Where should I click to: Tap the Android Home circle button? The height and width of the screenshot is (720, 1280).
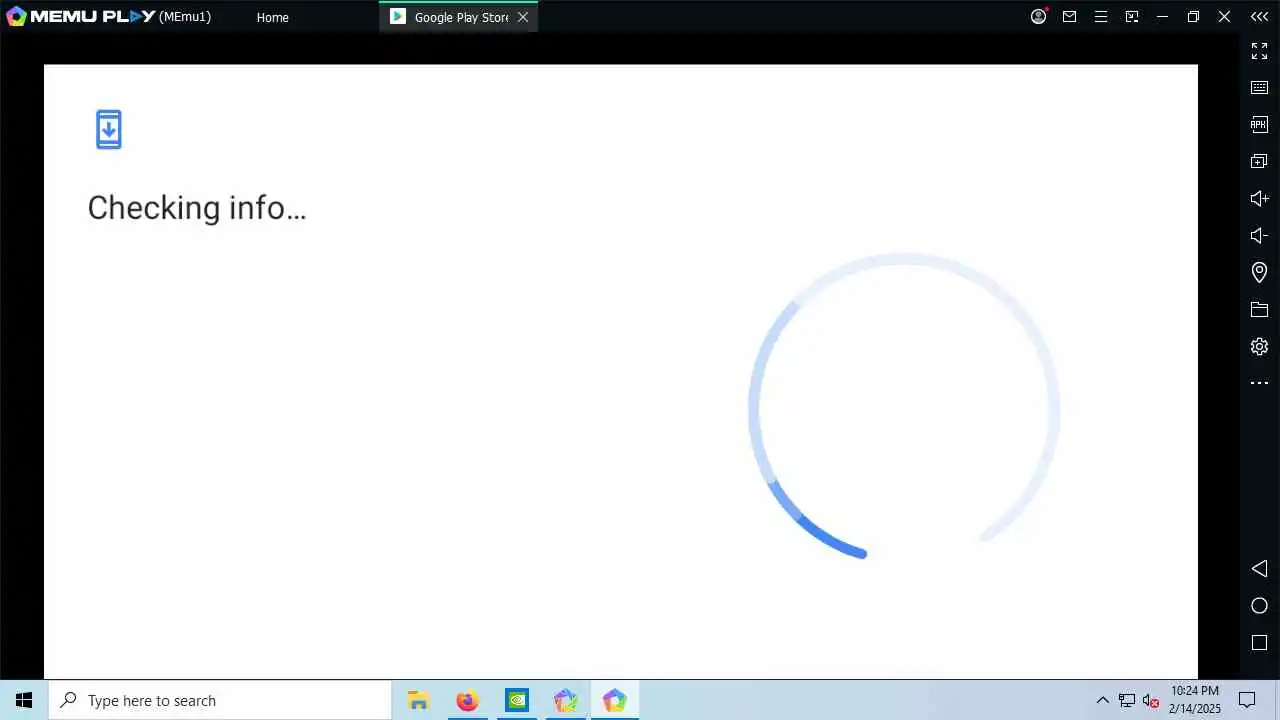click(x=1259, y=605)
